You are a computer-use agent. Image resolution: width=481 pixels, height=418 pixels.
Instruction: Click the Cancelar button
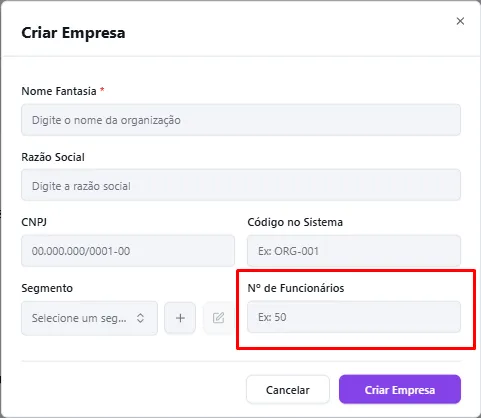288,390
